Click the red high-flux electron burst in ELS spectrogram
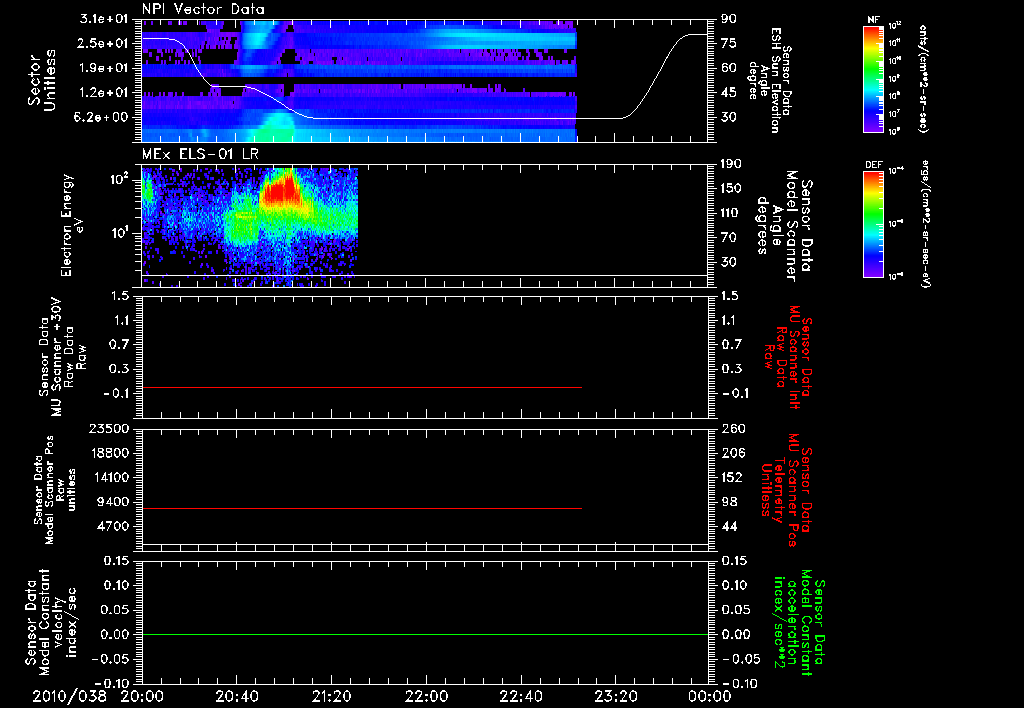Screen dimensions: 1024x708 click(x=281, y=190)
